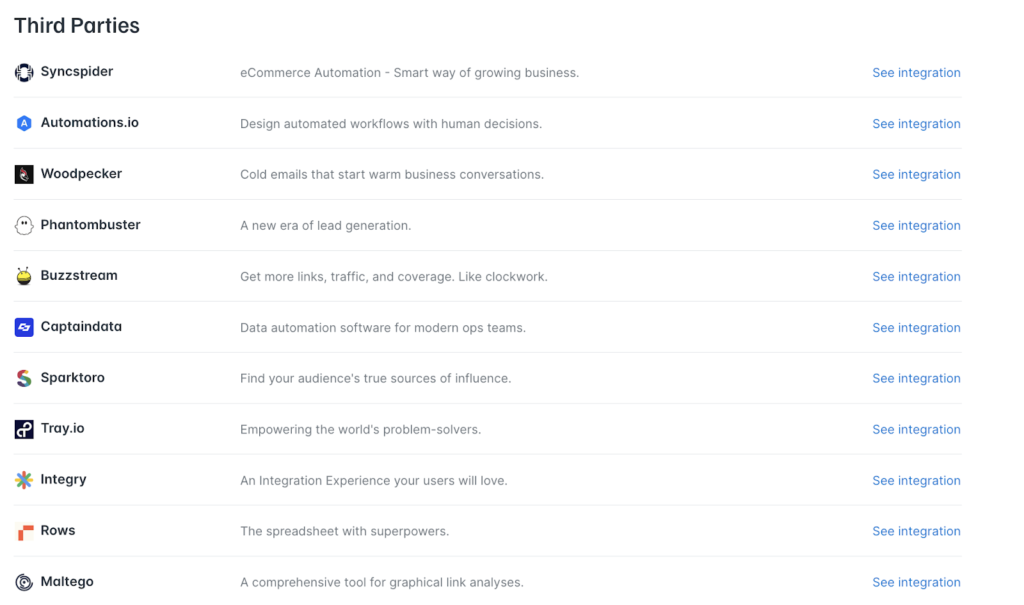Select the Automations.io logo
1024x605 pixels.
click(22, 123)
